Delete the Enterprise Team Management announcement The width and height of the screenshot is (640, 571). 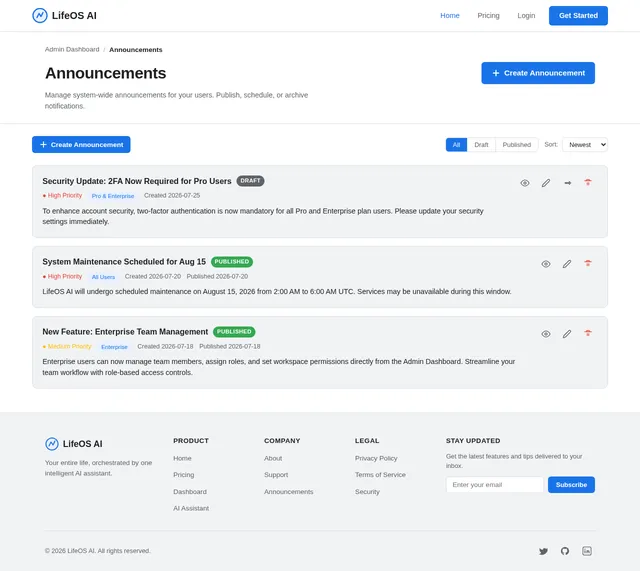(x=588, y=333)
